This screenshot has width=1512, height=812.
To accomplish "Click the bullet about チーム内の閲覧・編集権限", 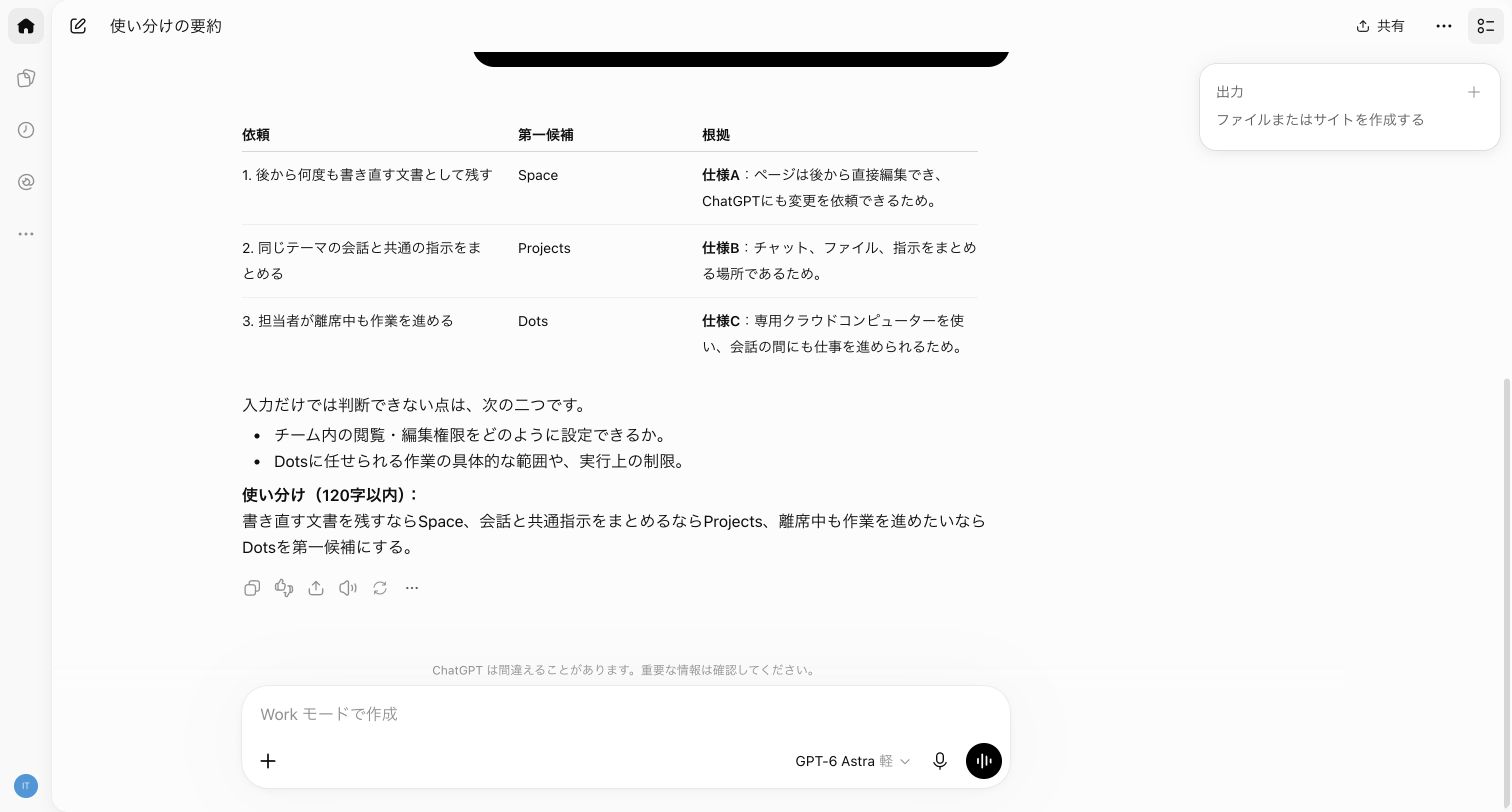I will [x=470, y=435].
